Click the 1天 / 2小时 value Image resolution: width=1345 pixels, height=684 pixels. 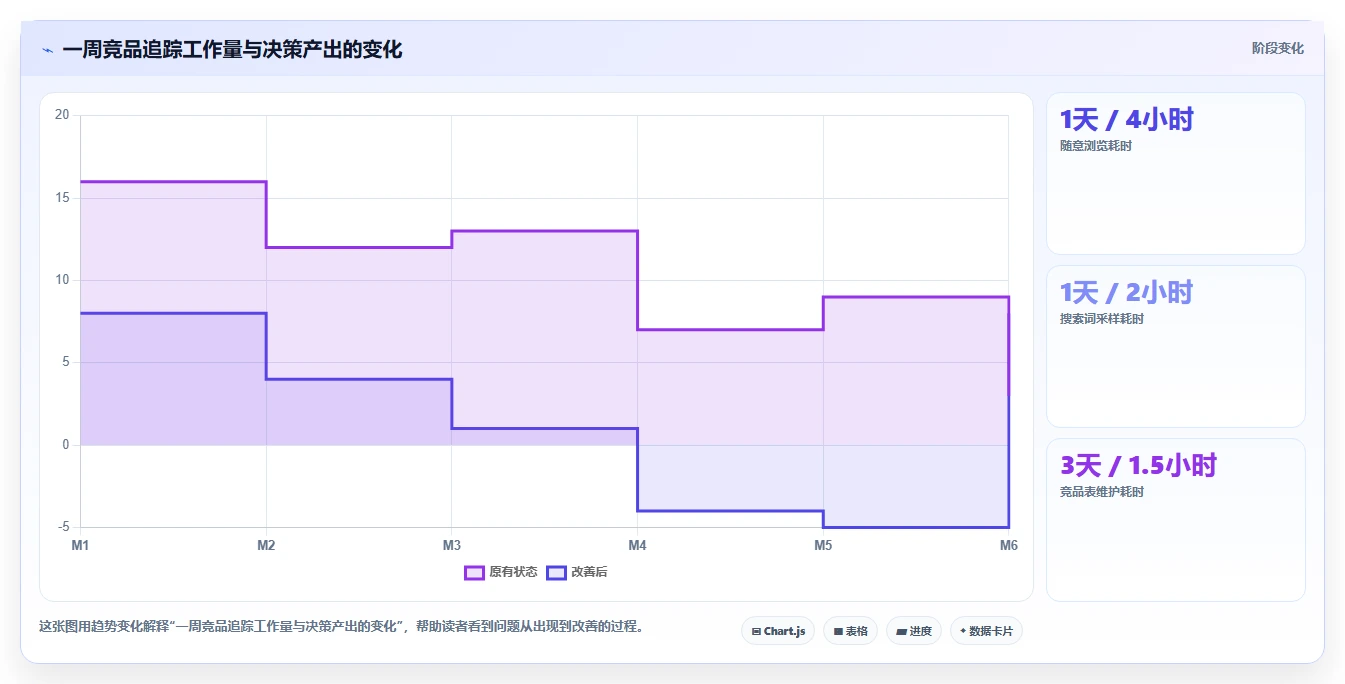click(x=1127, y=293)
